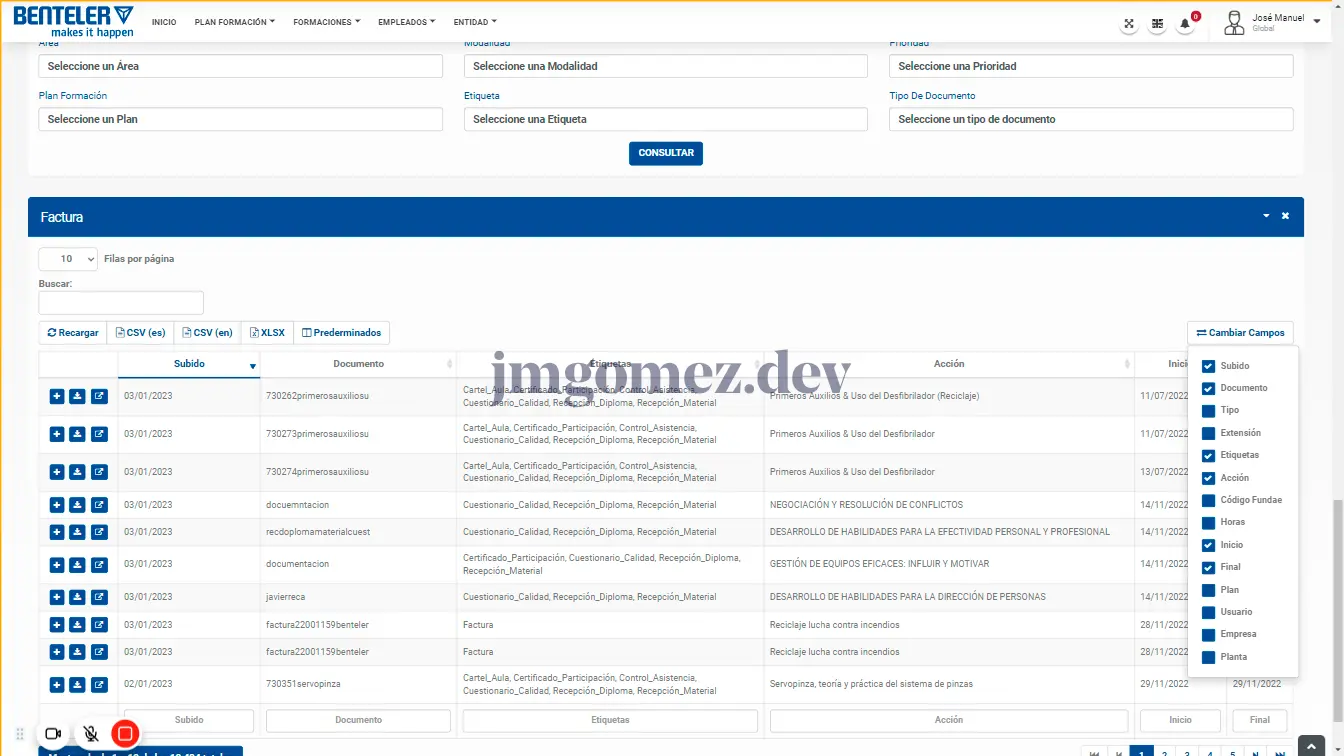
Task: Open the Plan Formación menu
Action: [x=234, y=22]
